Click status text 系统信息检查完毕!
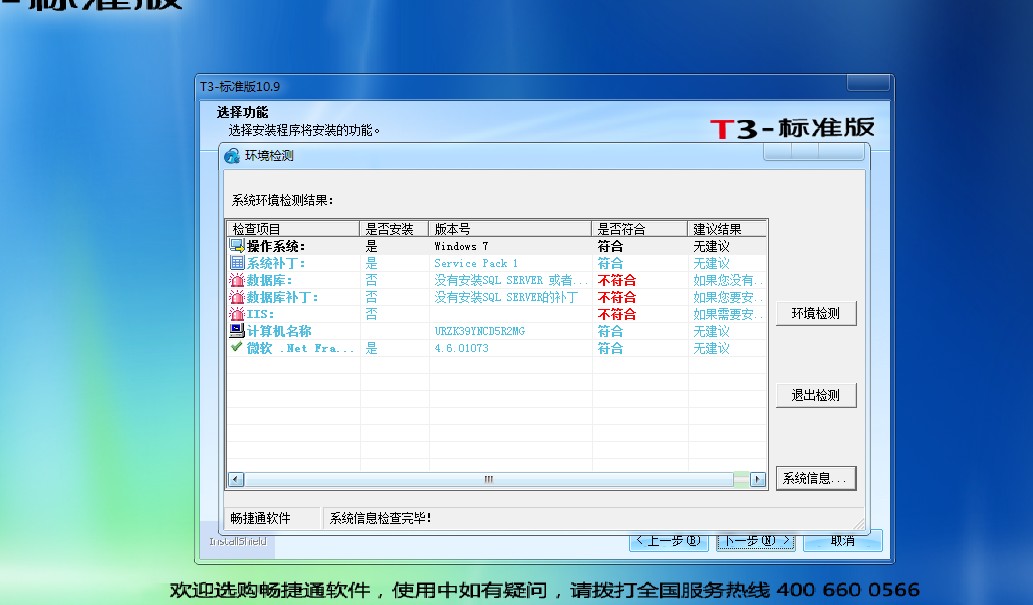This screenshot has width=1033, height=605. [x=380, y=519]
